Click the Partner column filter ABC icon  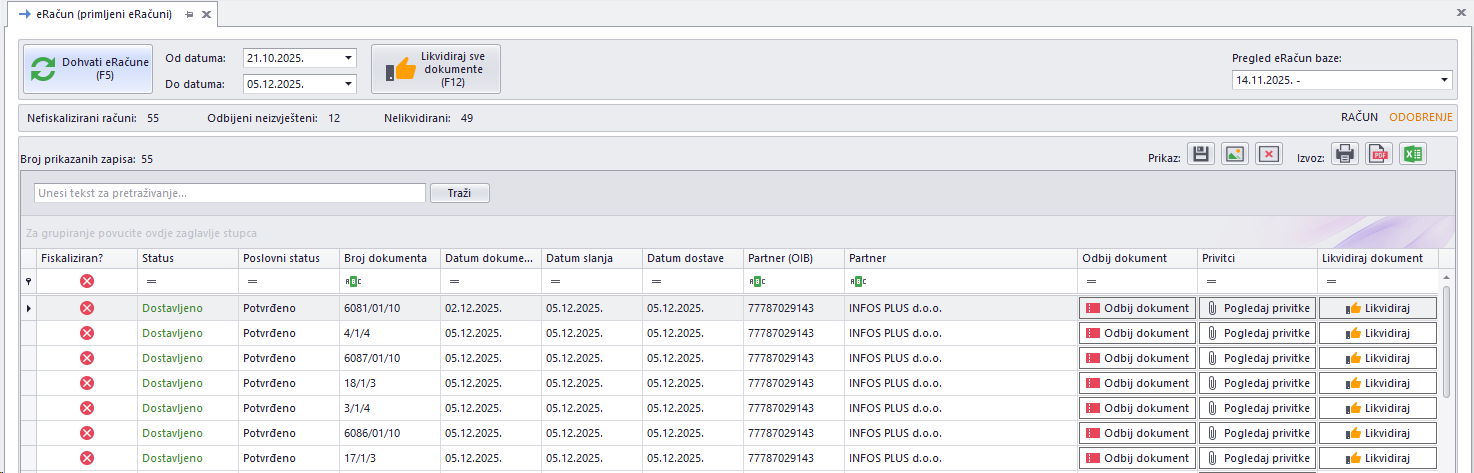pos(856,282)
